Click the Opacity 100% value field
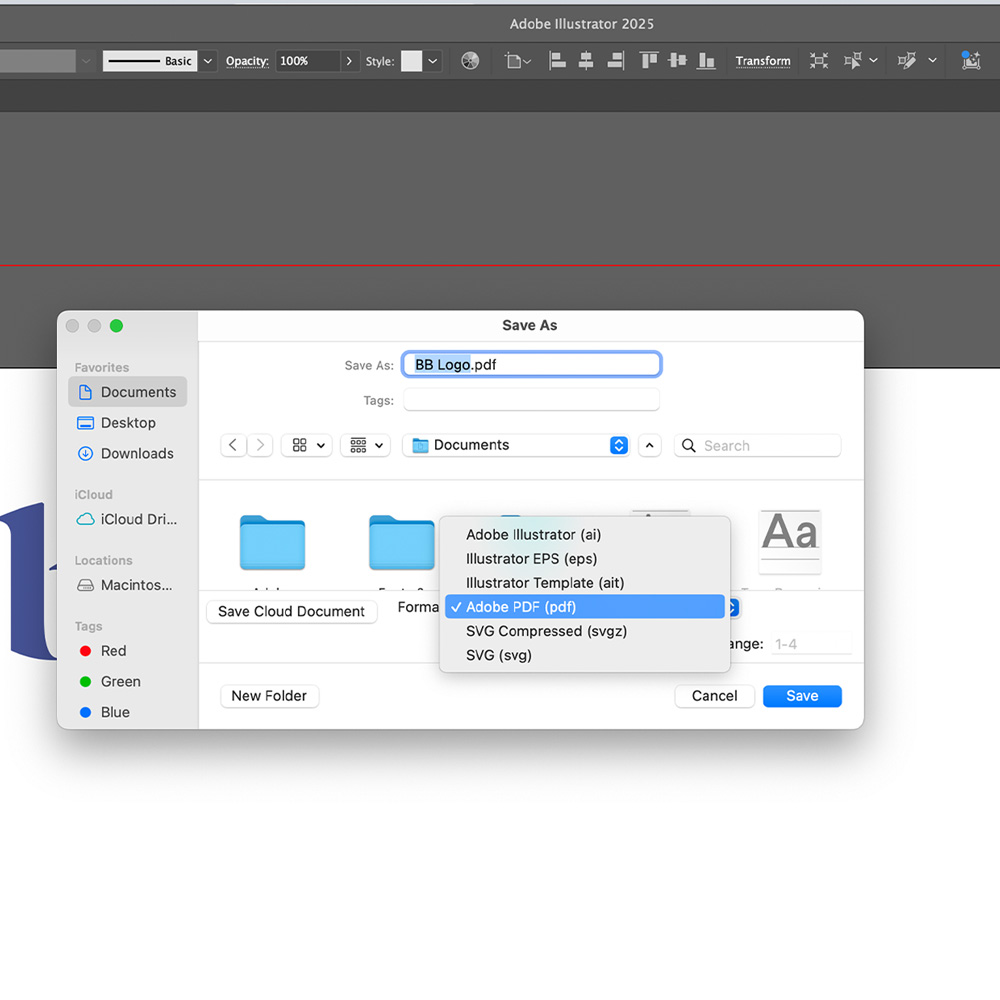 click(x=307, y=61)
